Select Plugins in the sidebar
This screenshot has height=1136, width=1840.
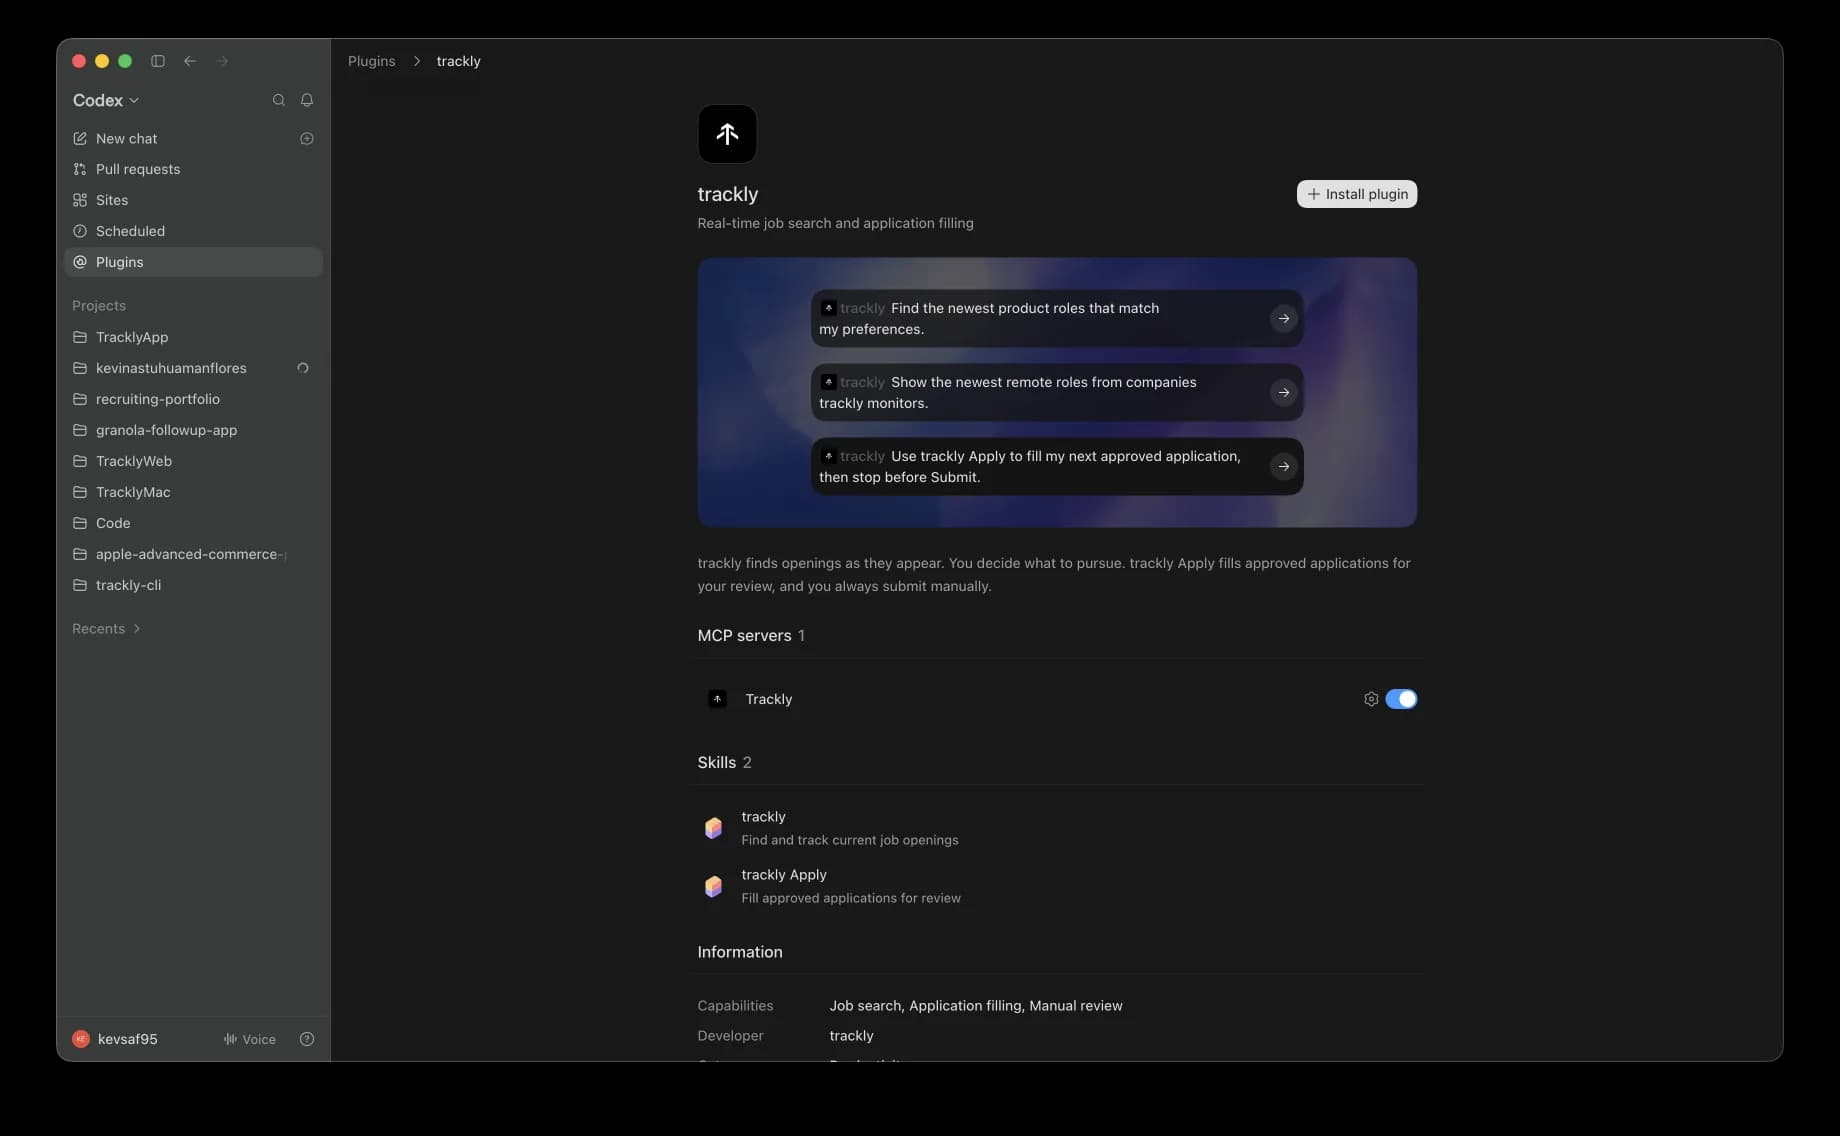click(193, 262)
